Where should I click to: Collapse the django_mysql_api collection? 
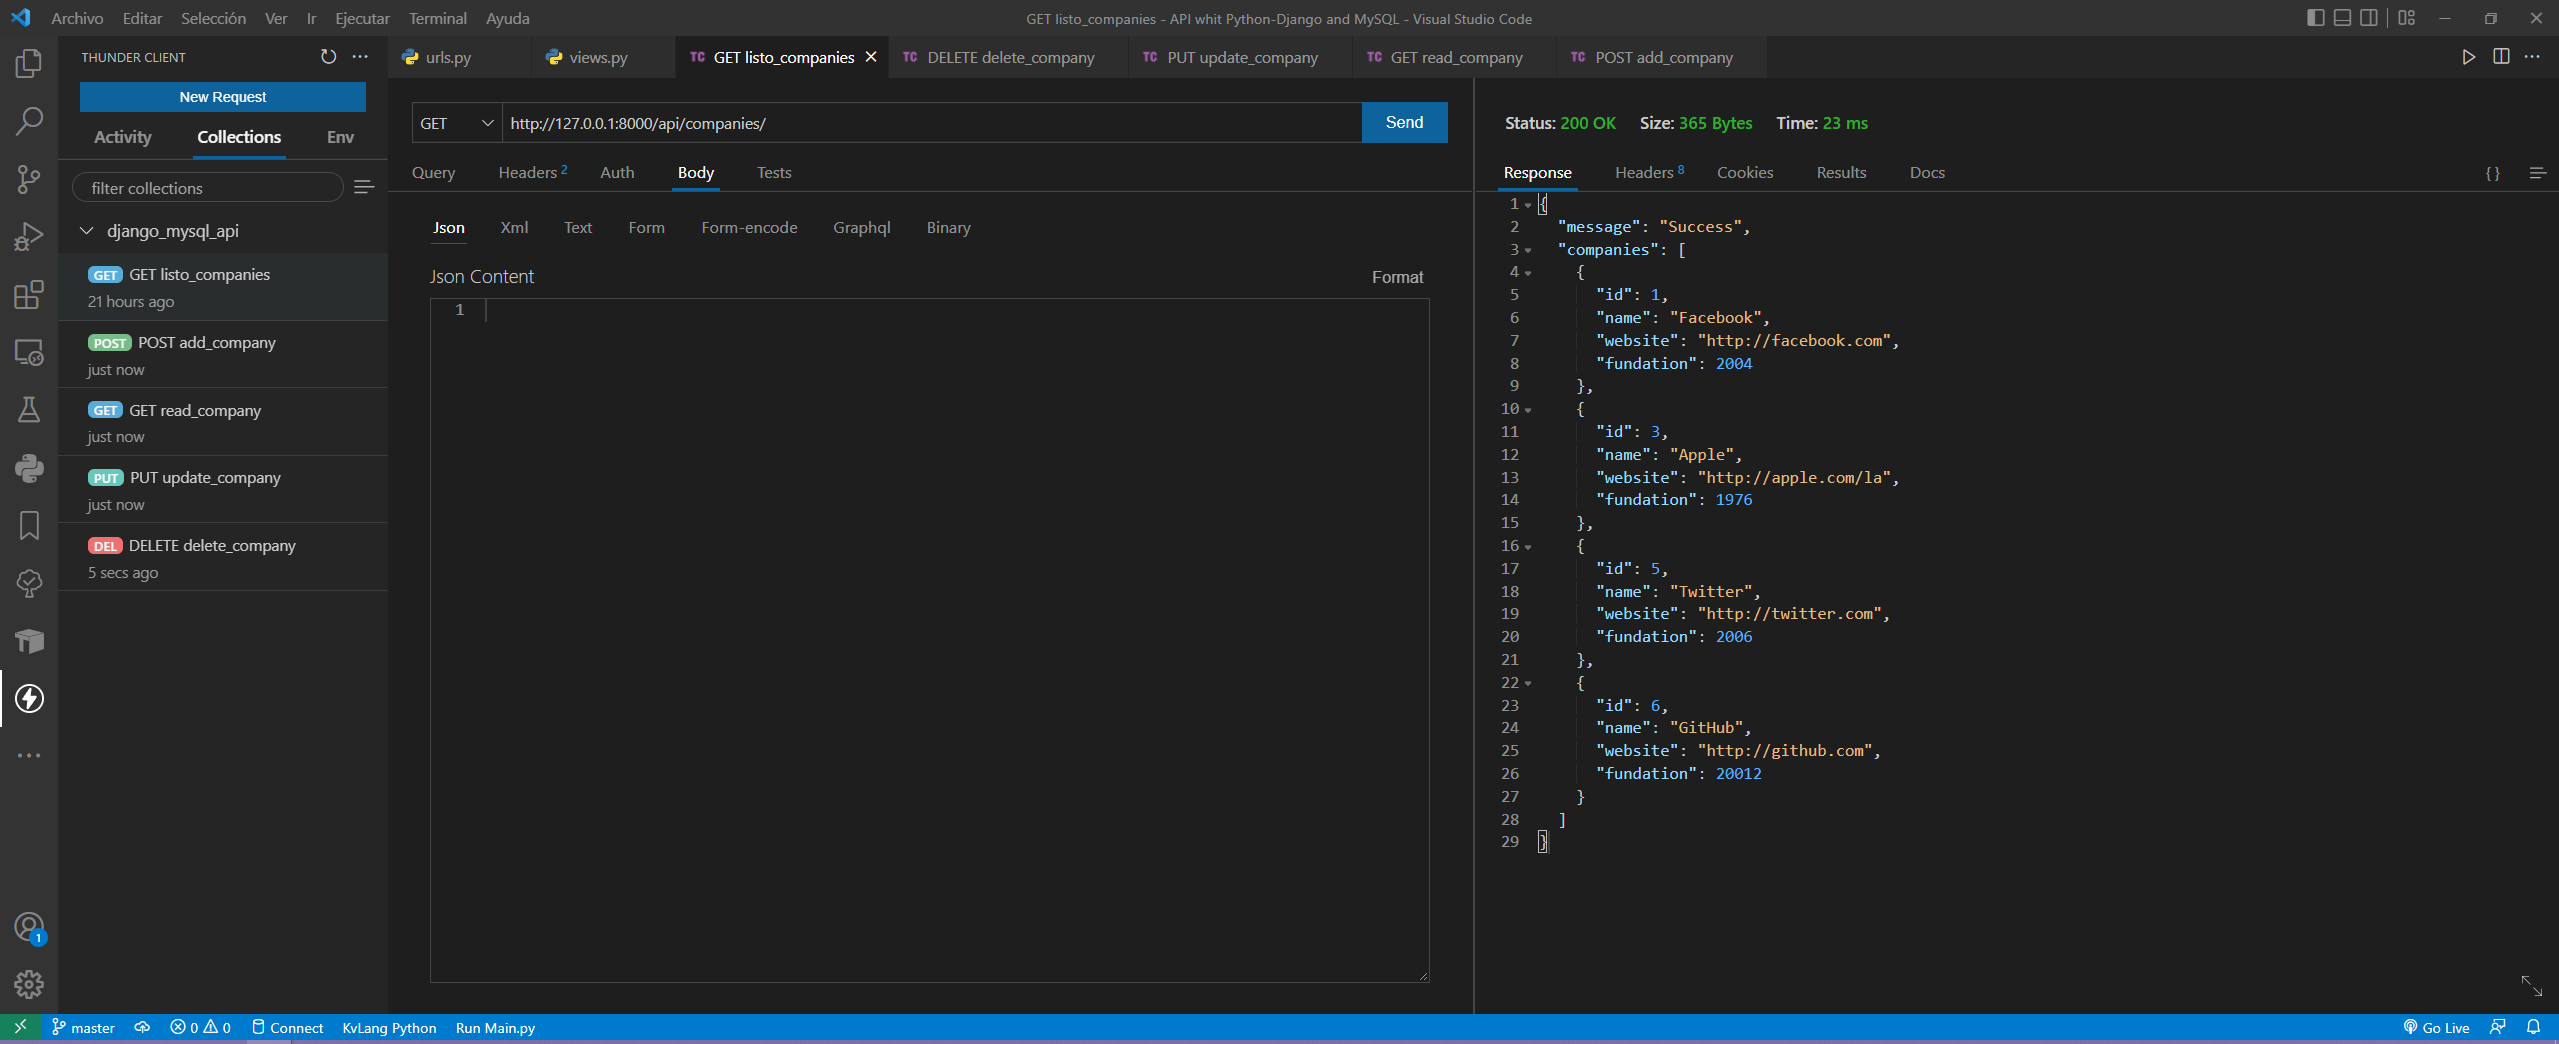[87, 231]
